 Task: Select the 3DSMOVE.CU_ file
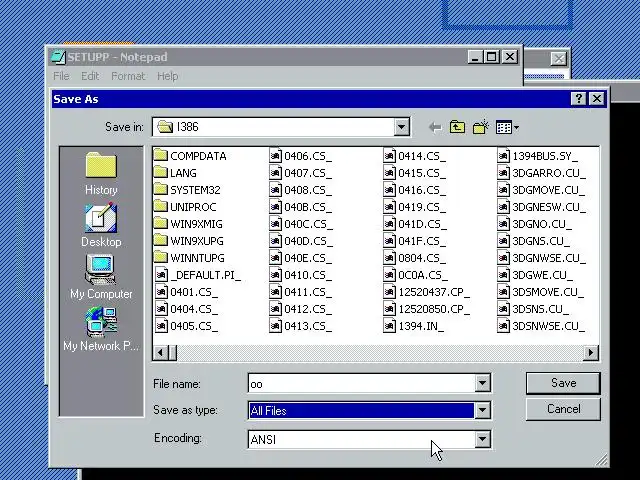[540, 292]
